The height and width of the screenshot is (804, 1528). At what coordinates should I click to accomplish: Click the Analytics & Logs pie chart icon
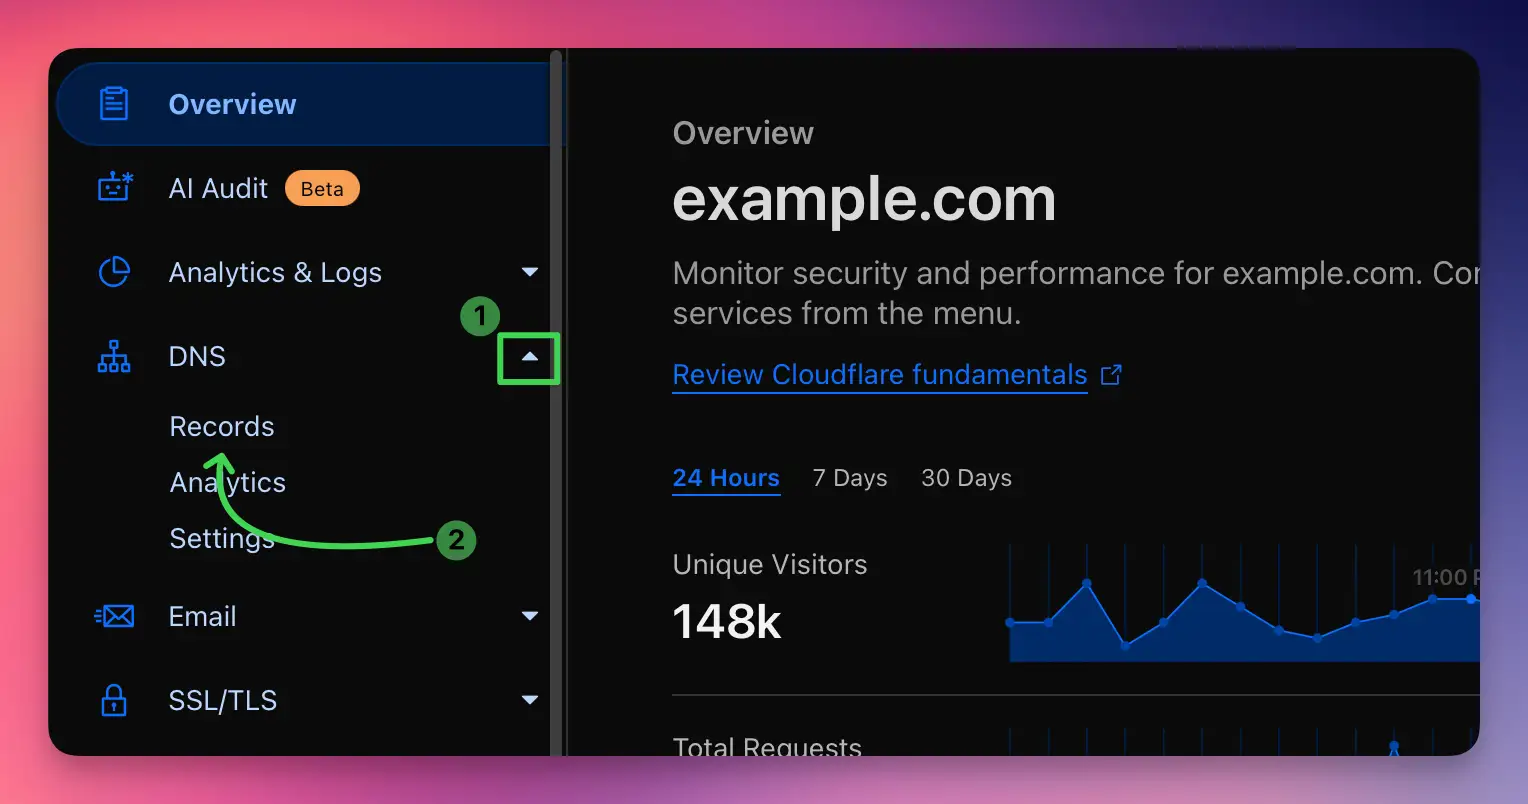(114, 272)
